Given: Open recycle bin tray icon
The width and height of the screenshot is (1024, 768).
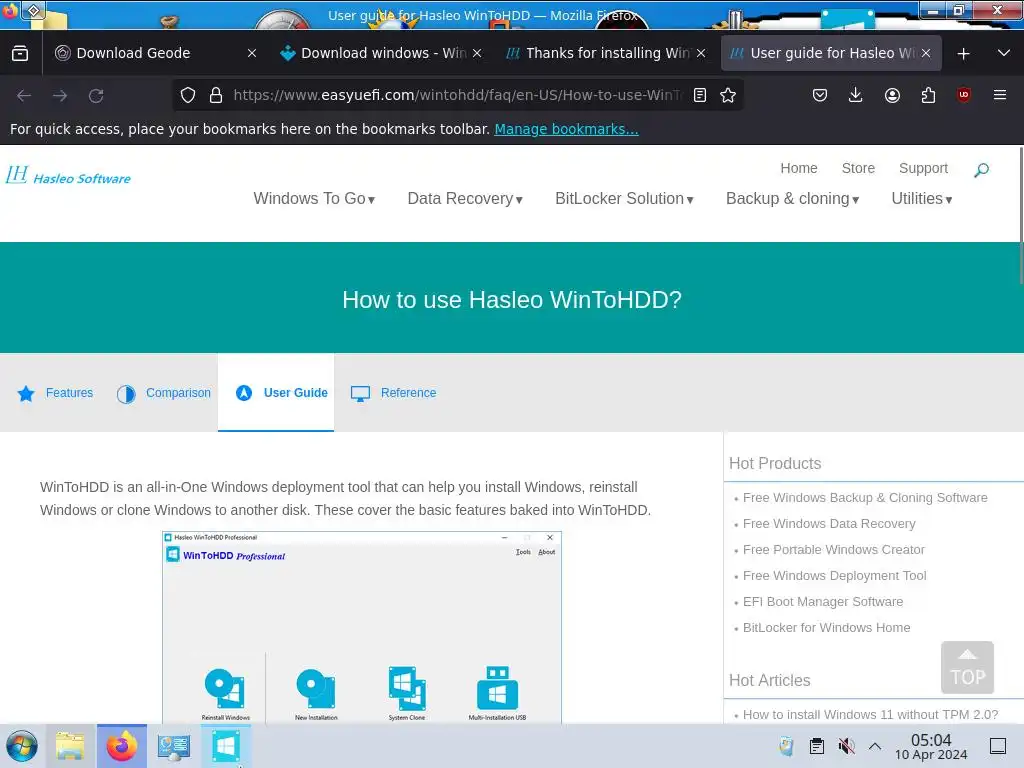Looking at the screenshot, I should (787, 746).
